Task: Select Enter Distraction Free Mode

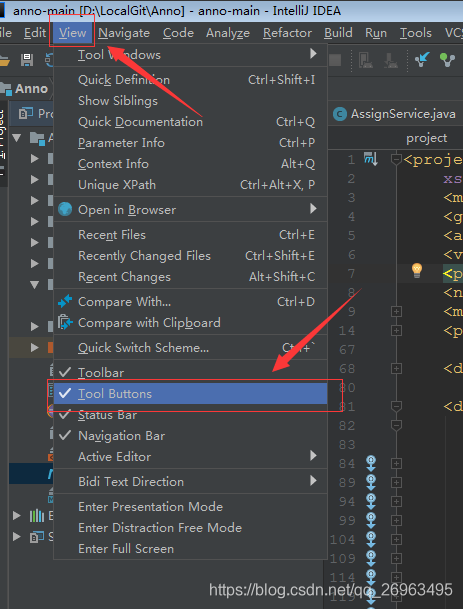Action: pyautogui.click(x=190, y=527)
